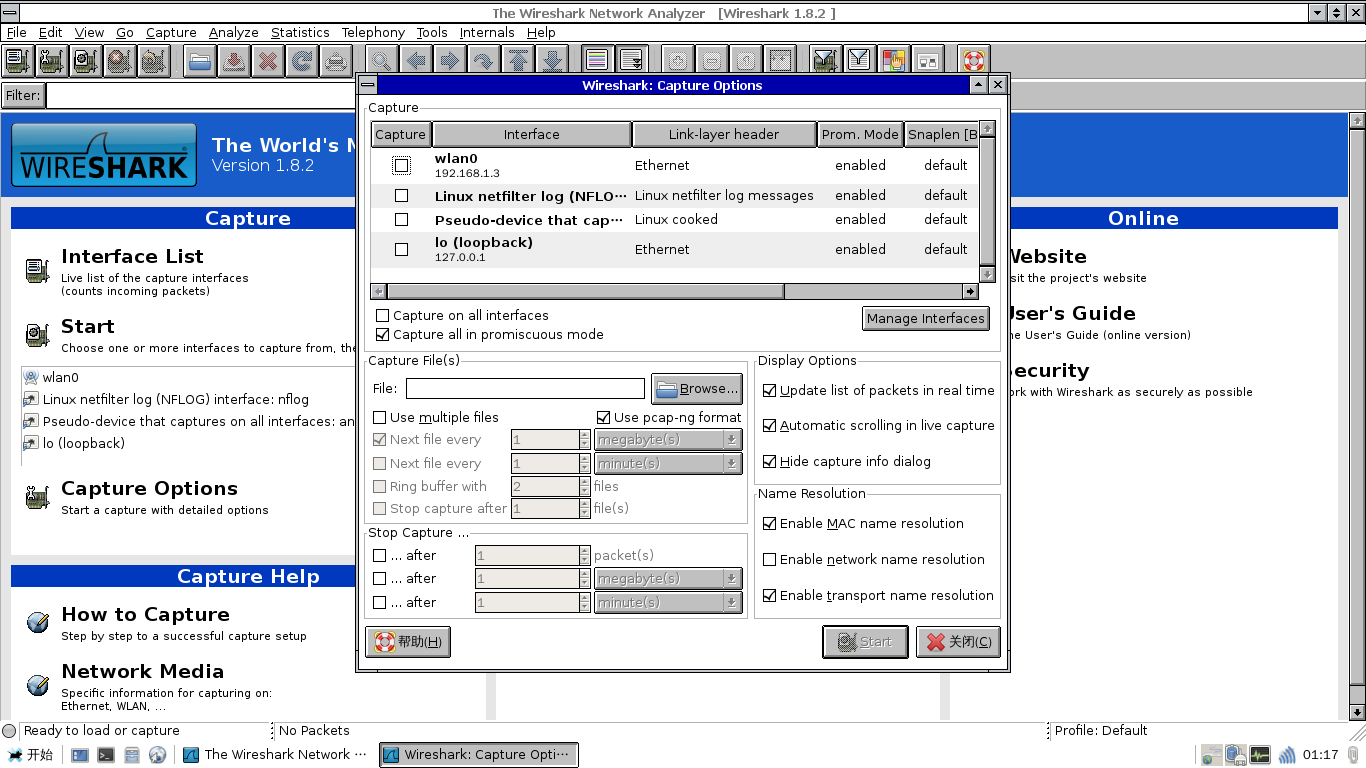Screen dimensions: 1366x768
Task: Check the wlan0 interface capture checkbox
Action: coord(401,165)
